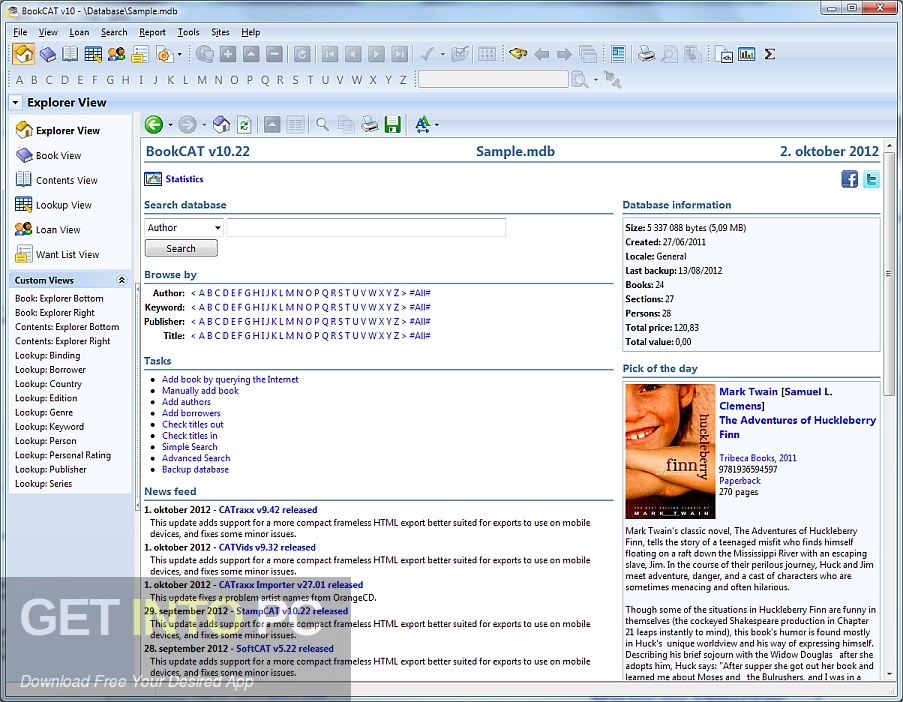Click the Refresh page icon in explorer toolbar

point(244,124)
